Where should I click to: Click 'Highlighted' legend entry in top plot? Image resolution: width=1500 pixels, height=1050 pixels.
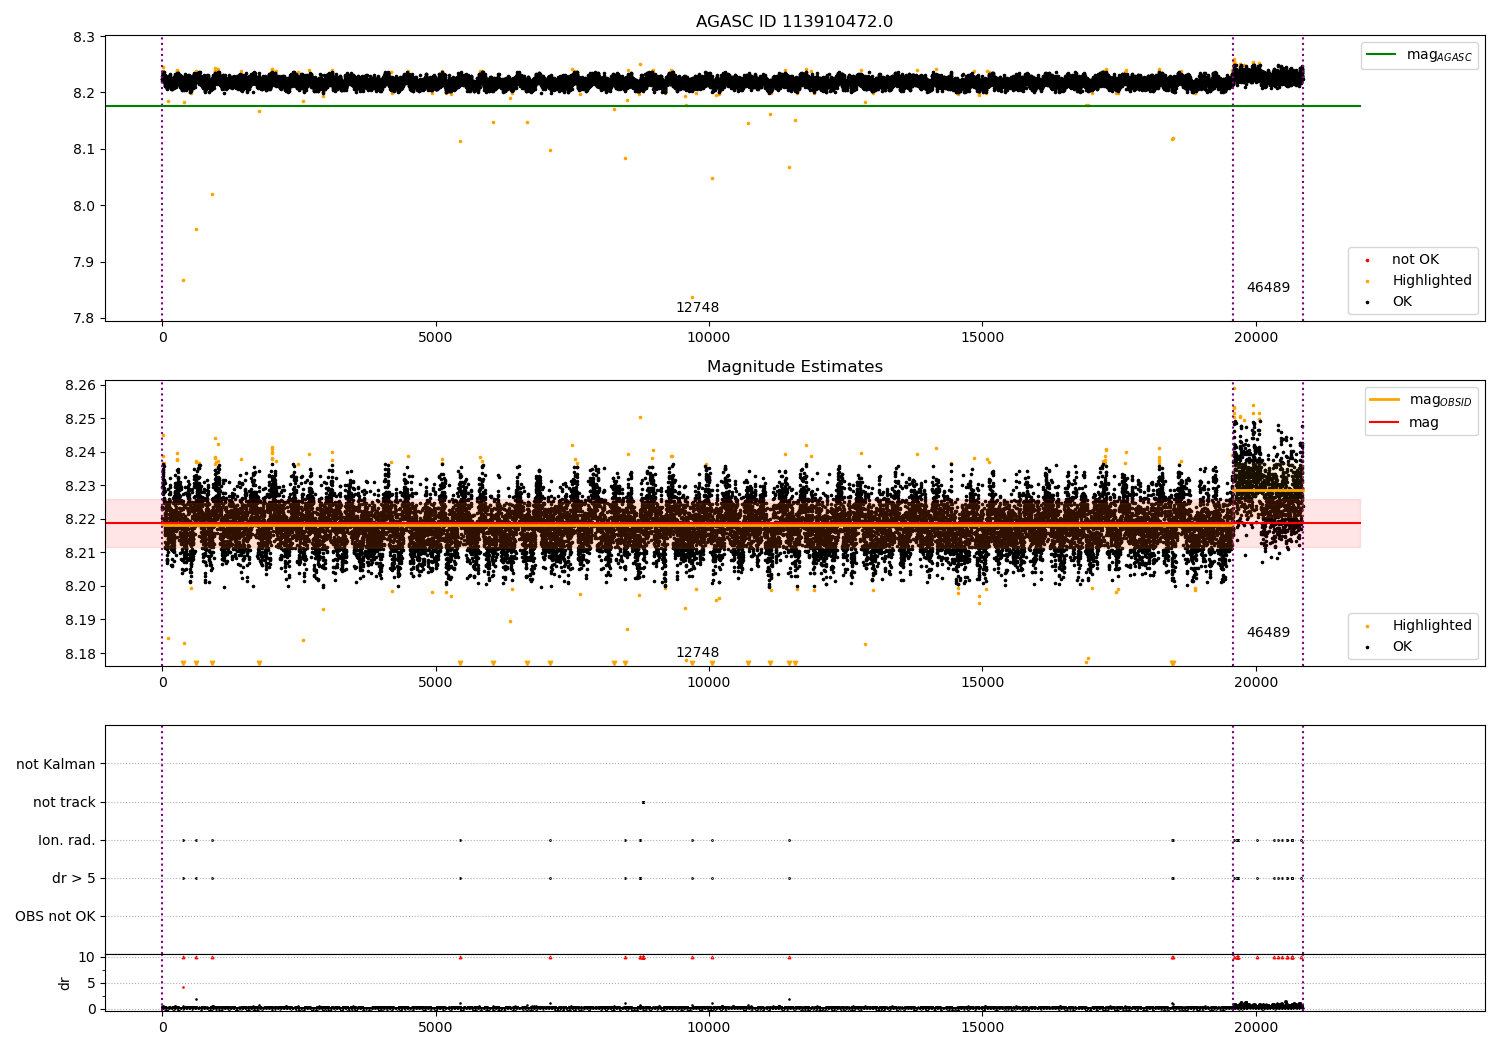coord(1431,281)
